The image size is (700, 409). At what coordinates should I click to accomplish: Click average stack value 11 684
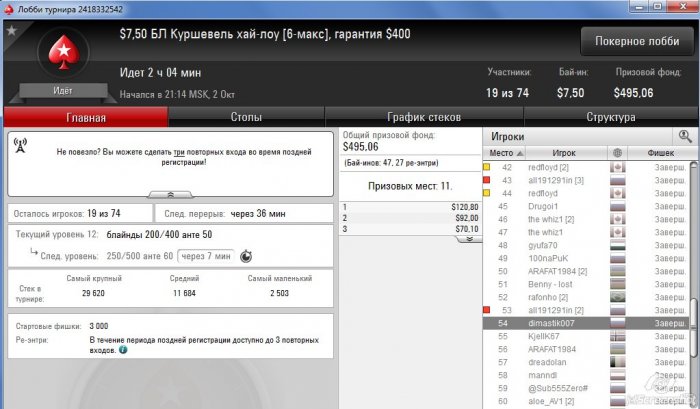coord(184,293)
